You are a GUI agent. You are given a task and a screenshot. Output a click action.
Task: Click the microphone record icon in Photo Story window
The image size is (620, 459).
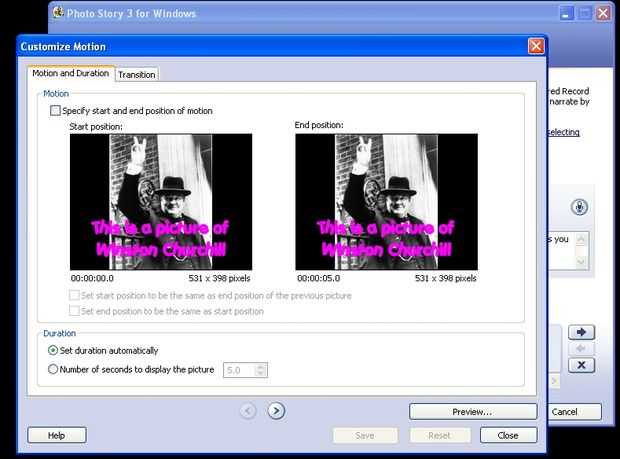coord(579,207)
